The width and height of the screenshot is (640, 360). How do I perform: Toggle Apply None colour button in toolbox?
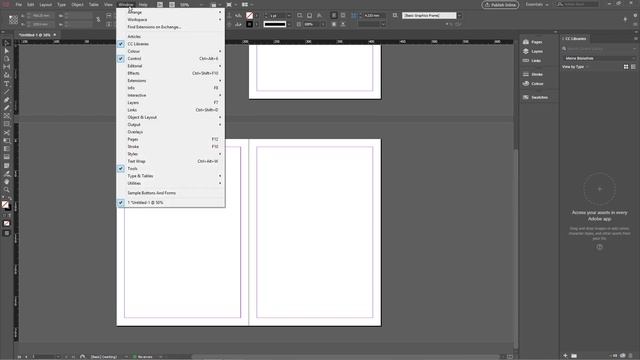coord(7,223)
